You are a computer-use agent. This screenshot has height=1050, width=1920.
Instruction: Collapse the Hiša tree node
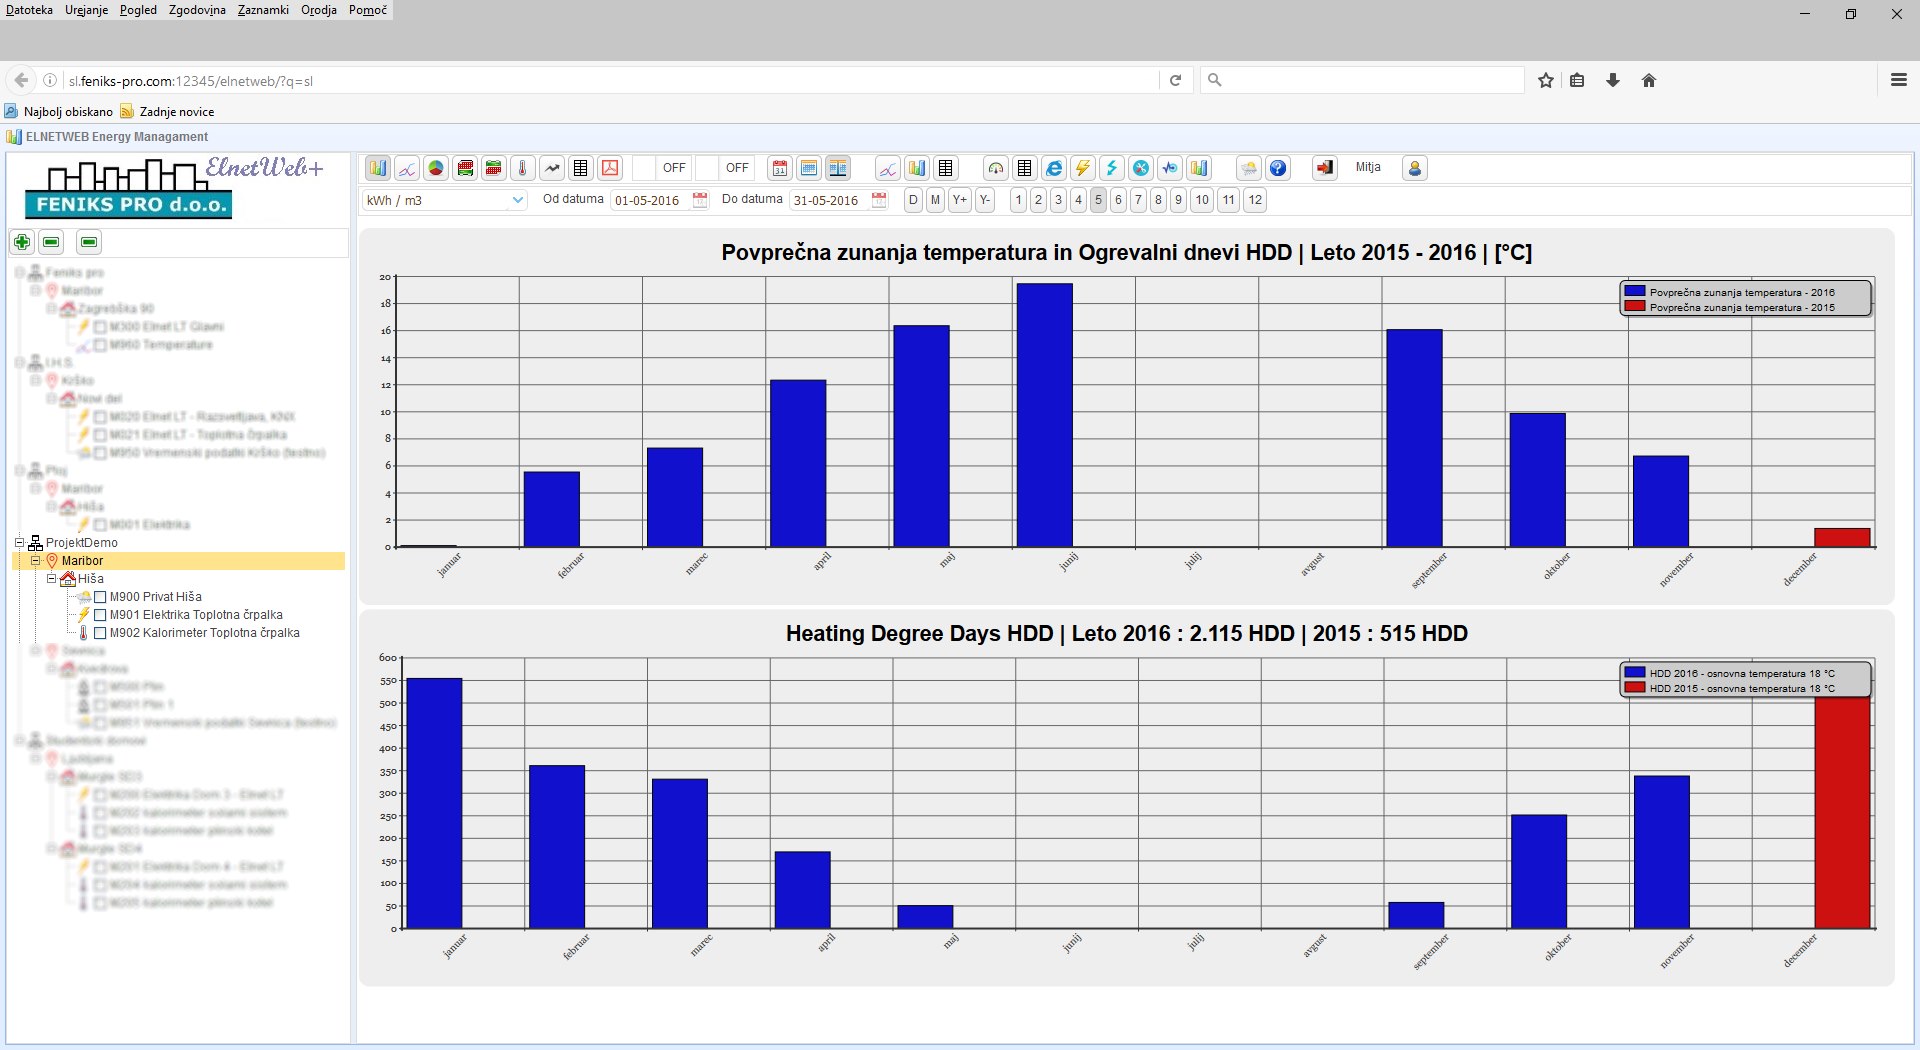52,579
